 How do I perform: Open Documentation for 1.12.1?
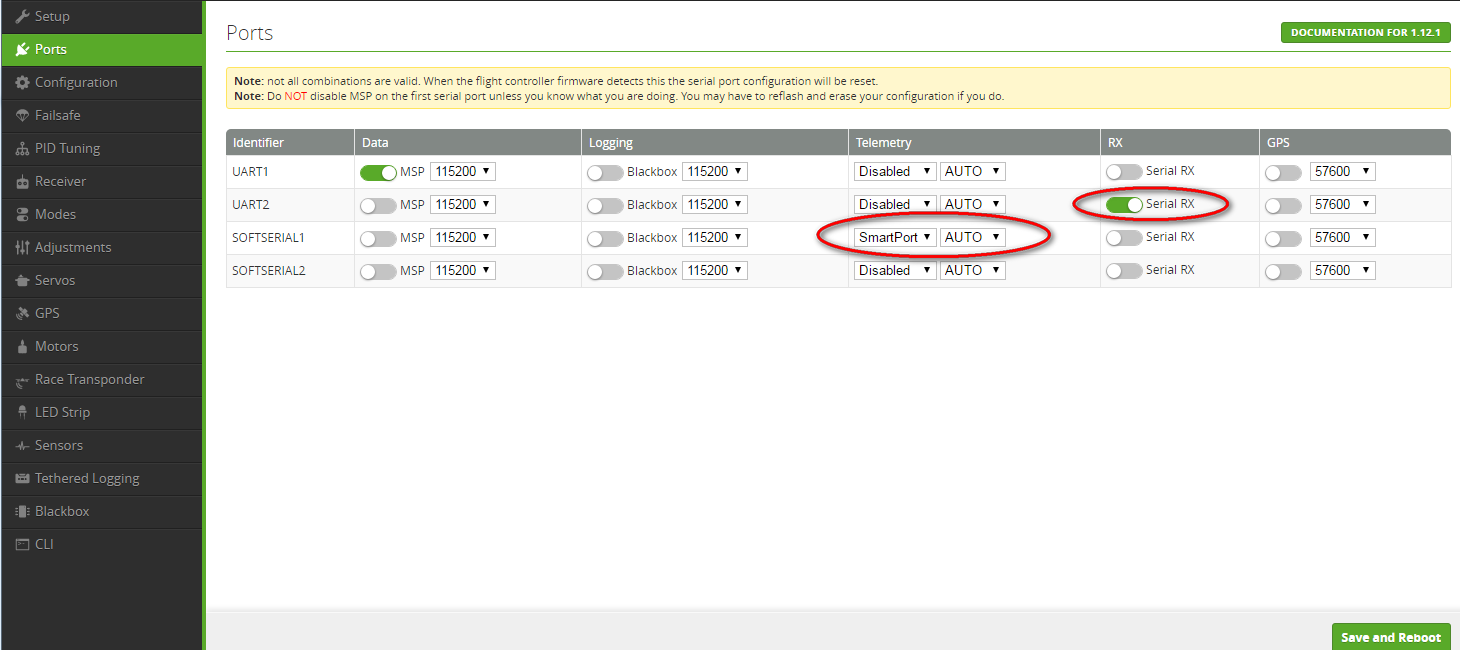(1365, 33)
